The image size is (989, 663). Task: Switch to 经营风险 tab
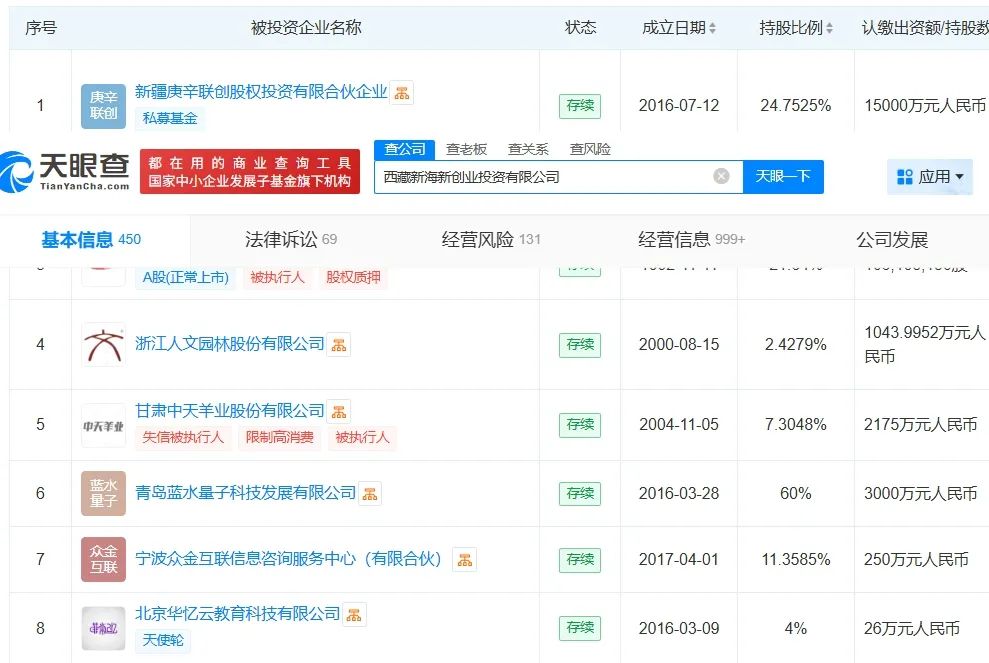pyautogui.click(x=490, y=240)
